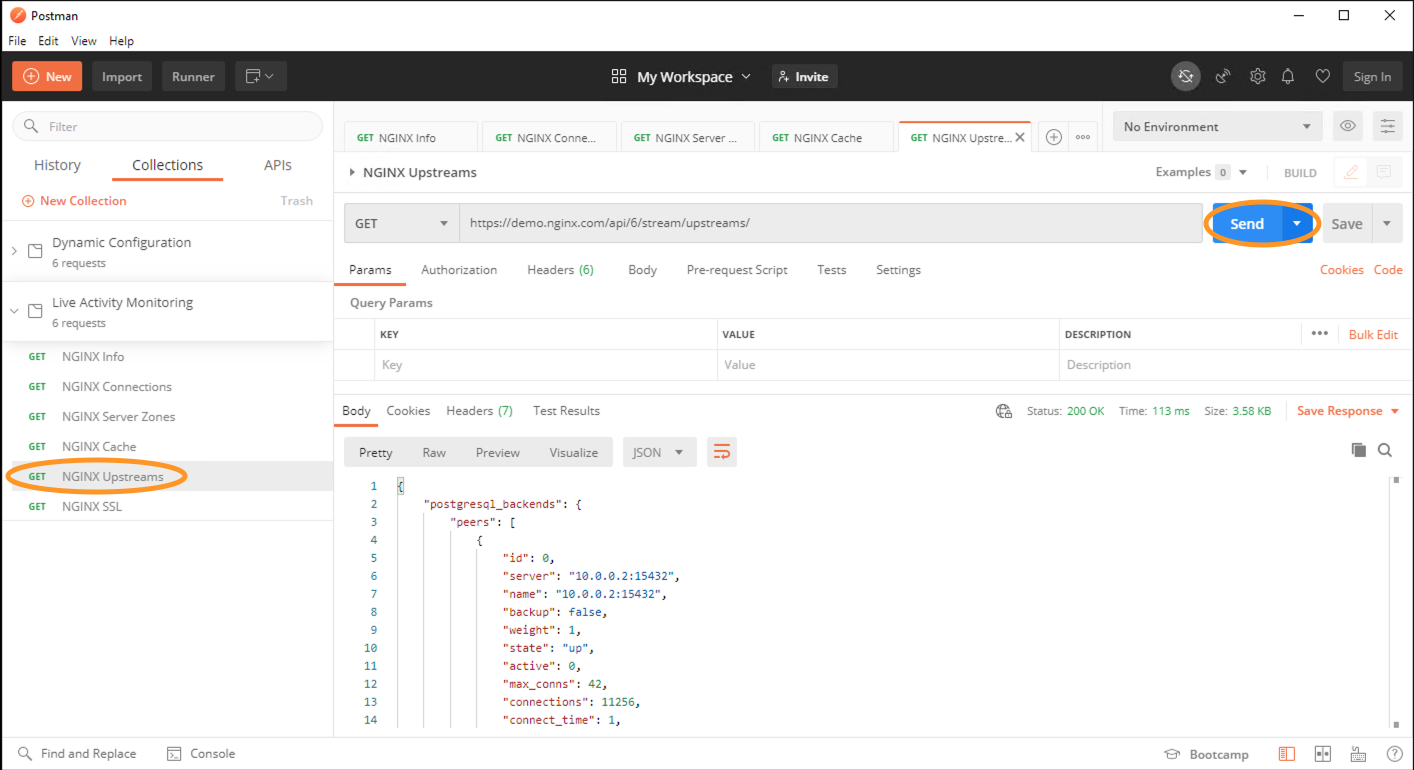Expand the NGINX Upstreams request title arrow

pyautogui.click(x=352, y=172)
